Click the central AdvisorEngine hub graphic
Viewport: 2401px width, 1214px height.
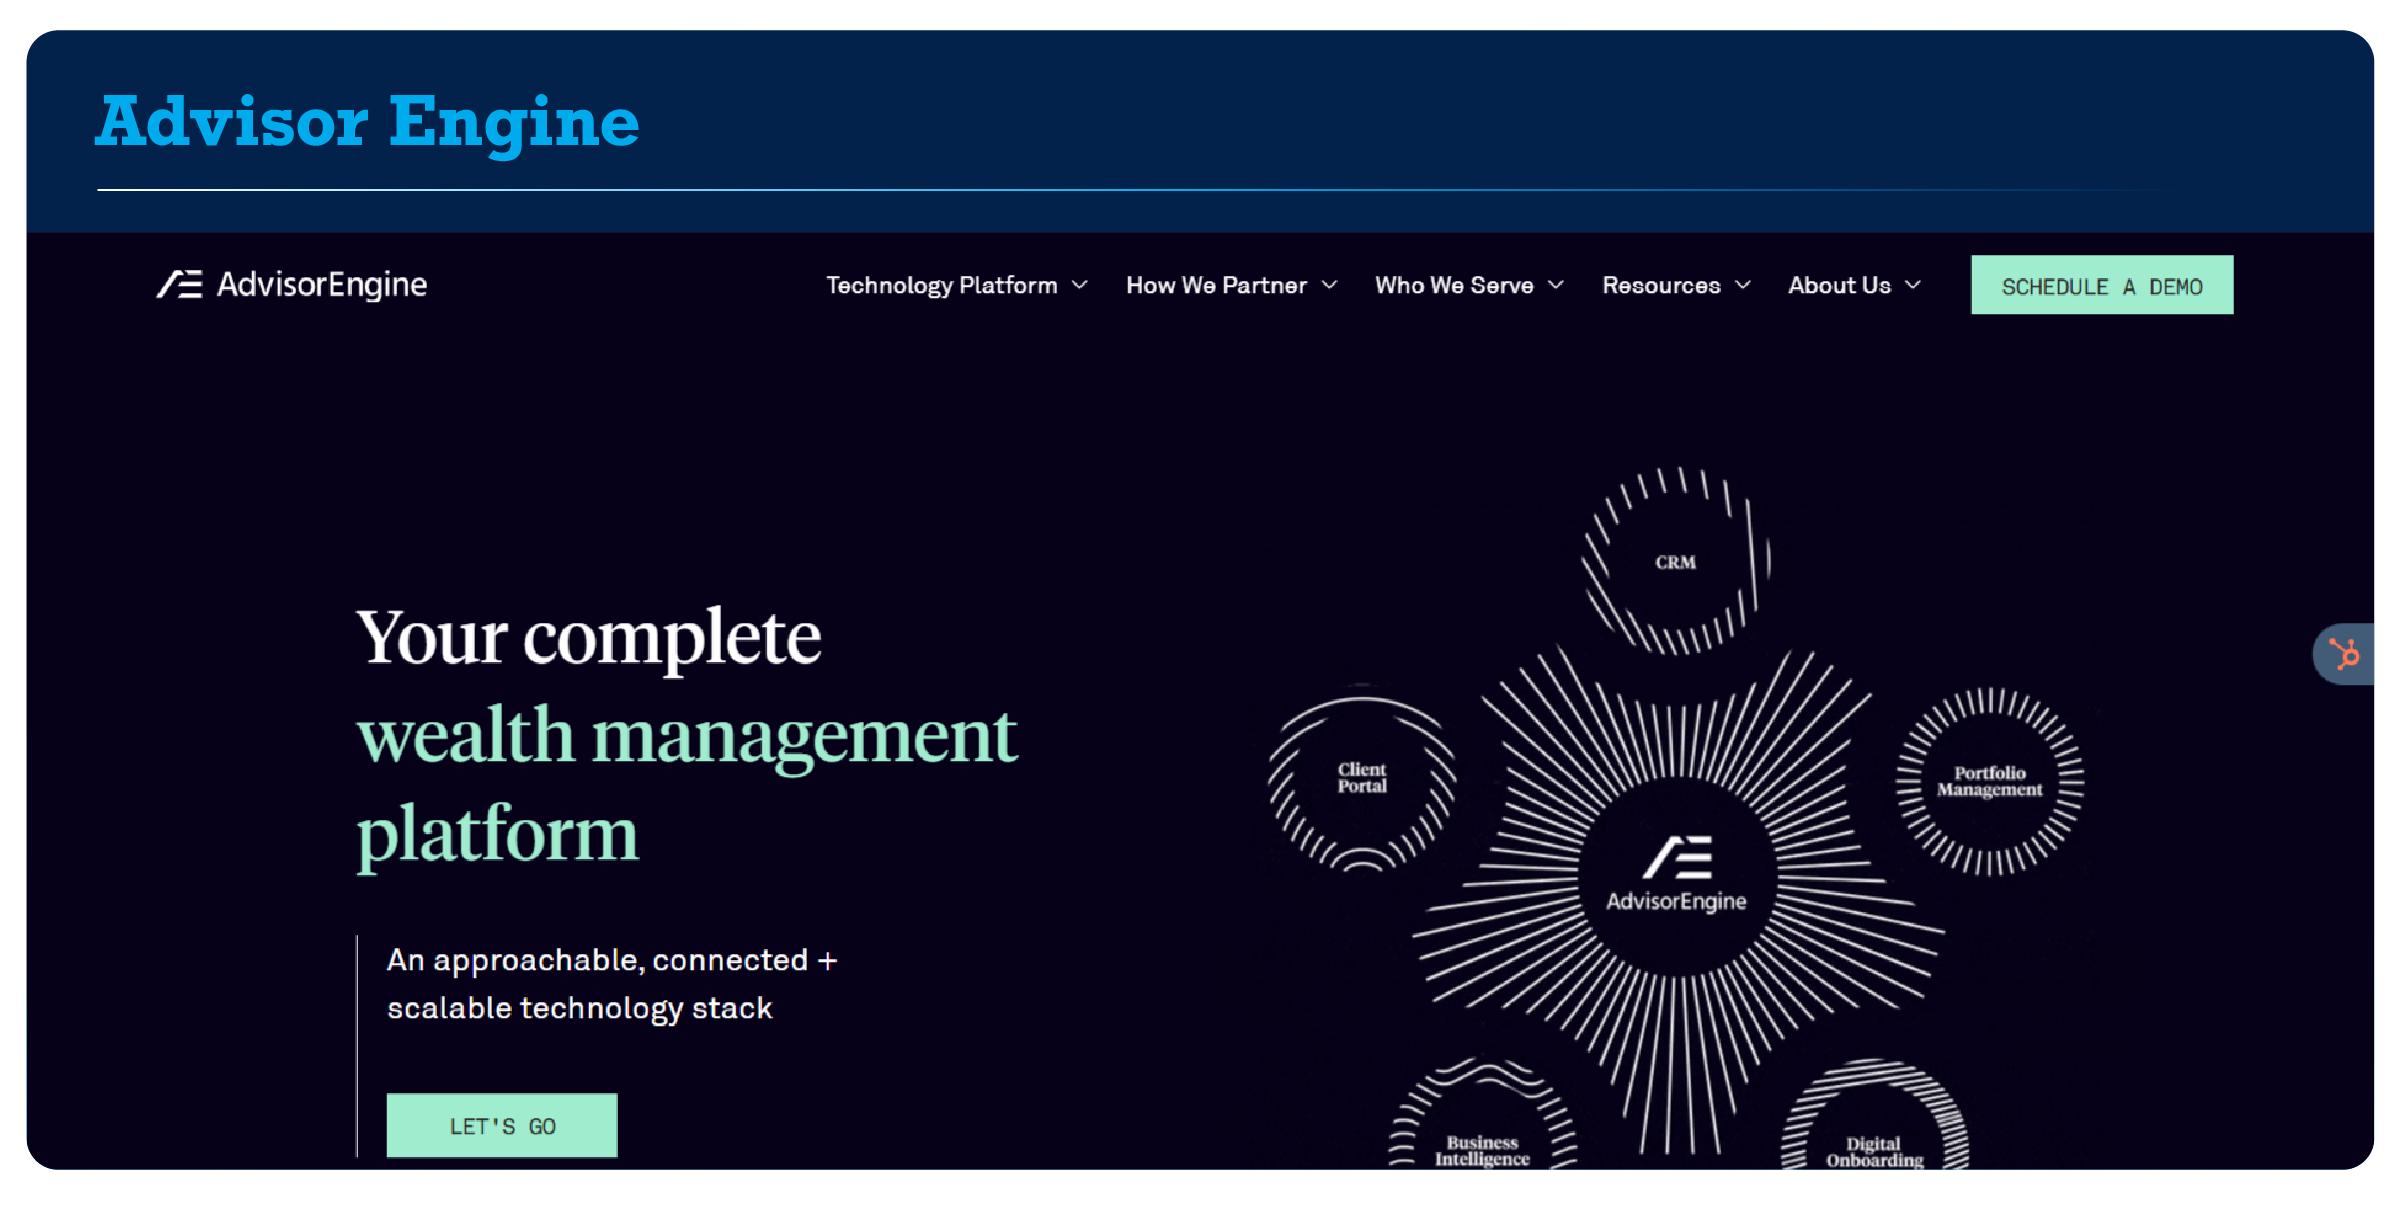1677,877
